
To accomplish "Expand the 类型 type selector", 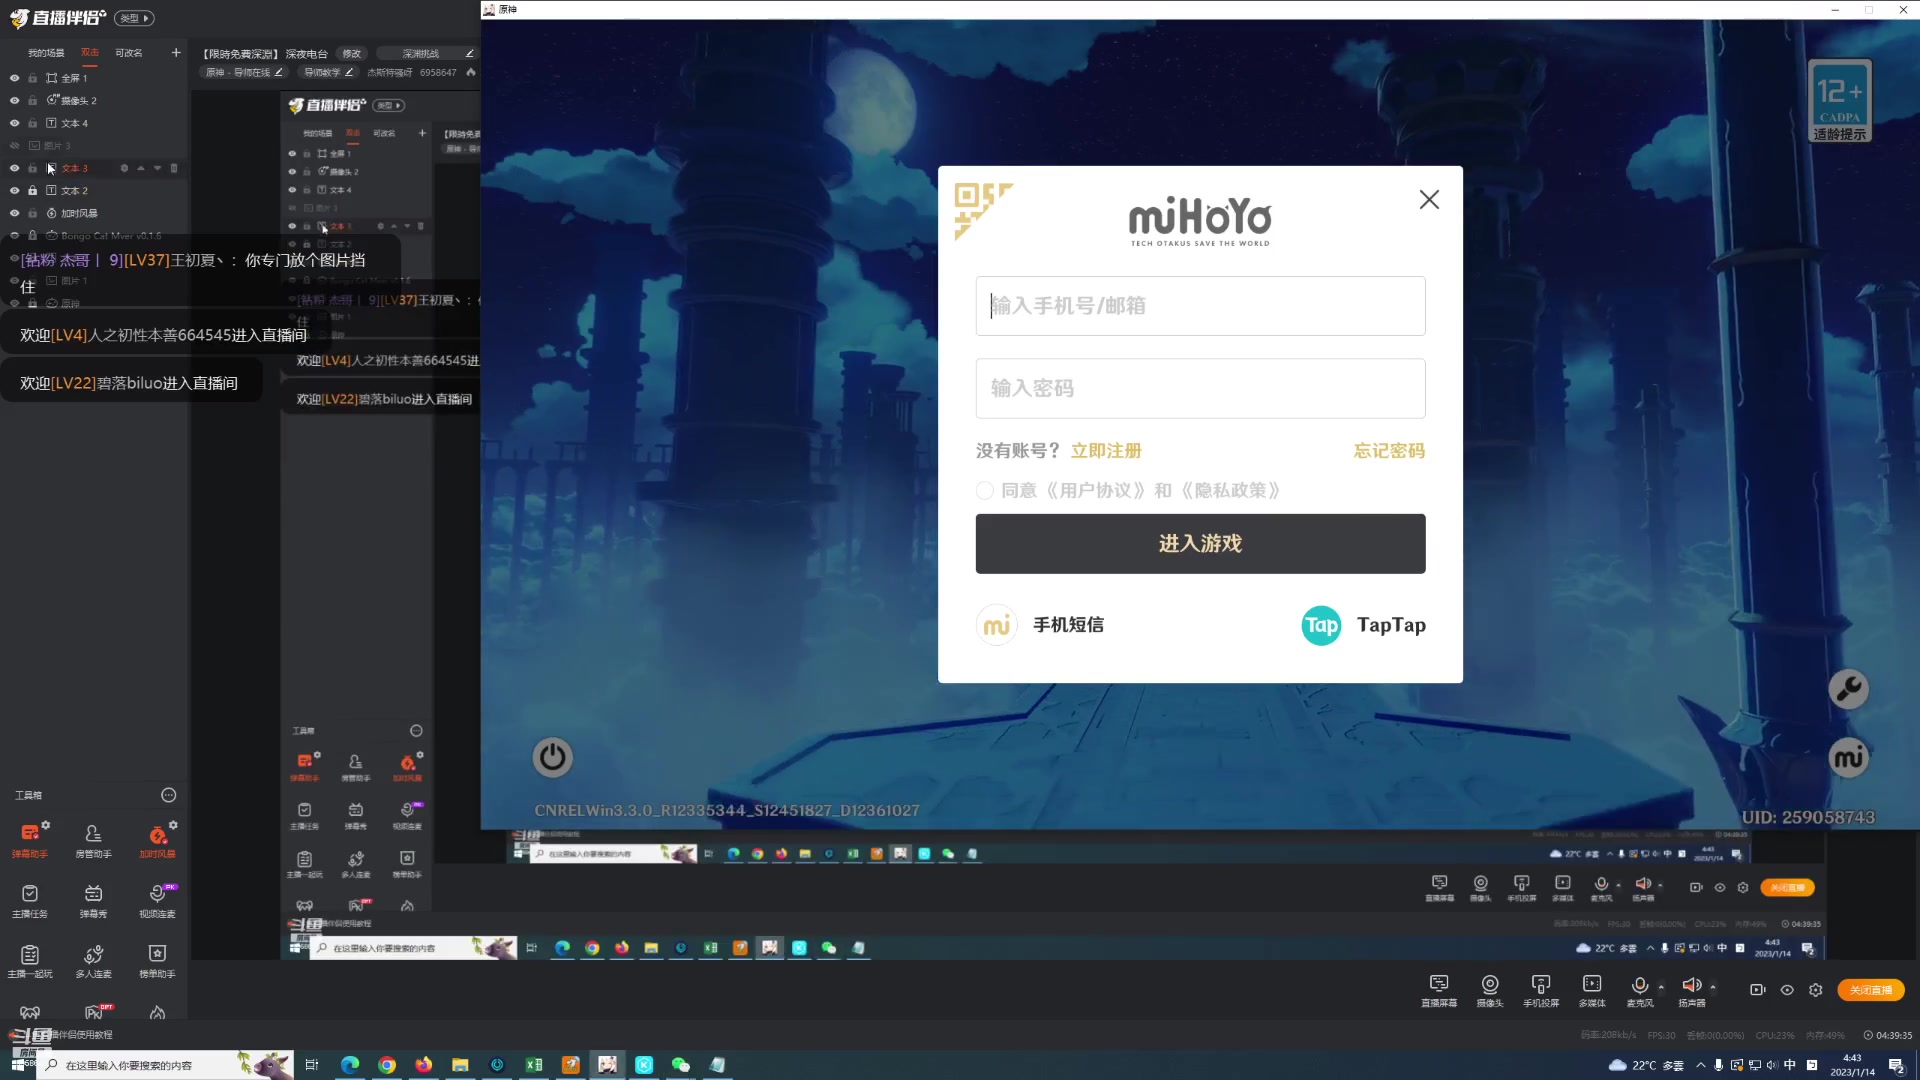I will point(134,18).
